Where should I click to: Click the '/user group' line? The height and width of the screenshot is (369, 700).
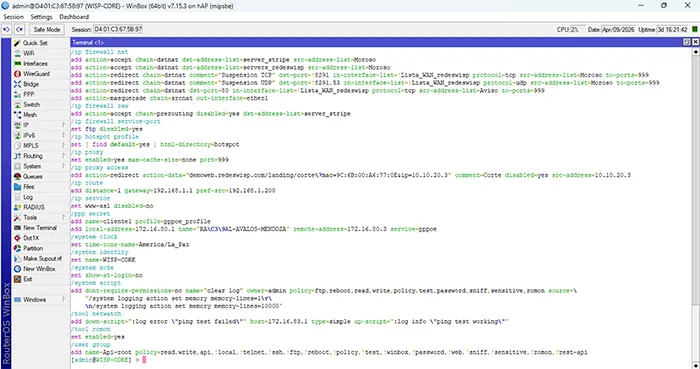[x=90, y=344]
